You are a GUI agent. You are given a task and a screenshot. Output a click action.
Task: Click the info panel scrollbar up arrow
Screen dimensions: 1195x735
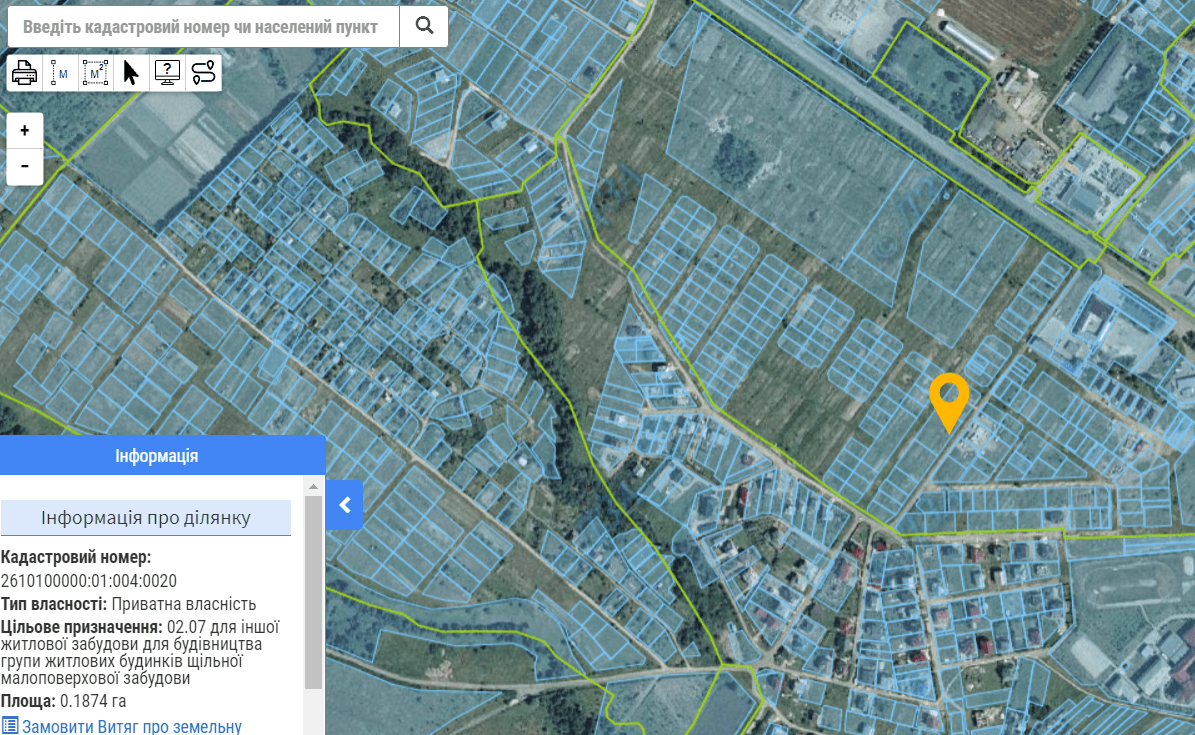click(x=314, y=487)
